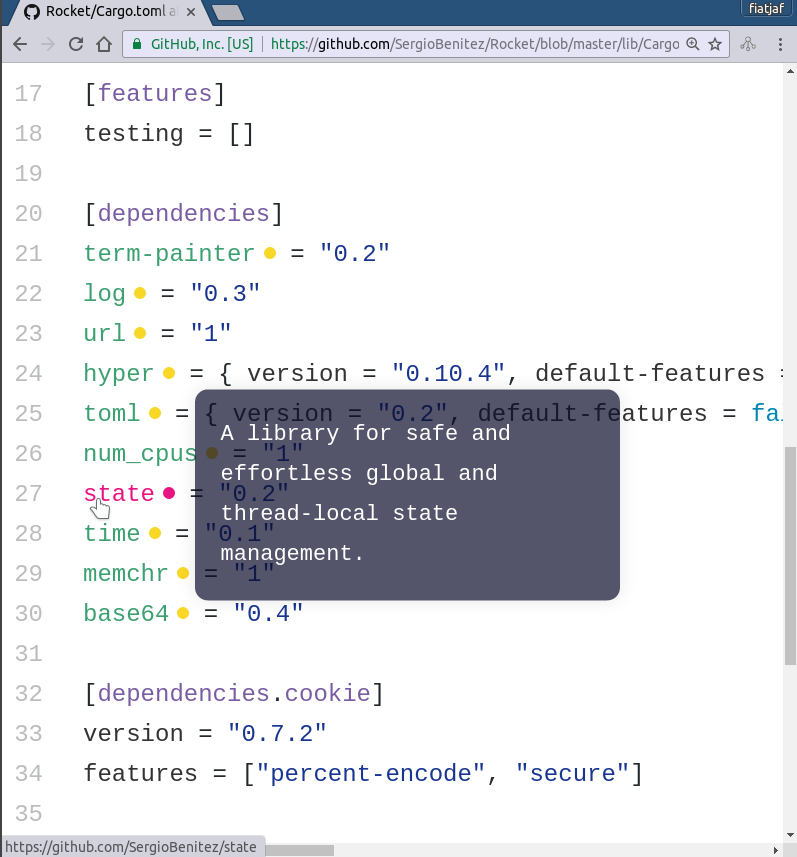
Task: Open the extension icon next to address bar
Action: pos(748,44)
